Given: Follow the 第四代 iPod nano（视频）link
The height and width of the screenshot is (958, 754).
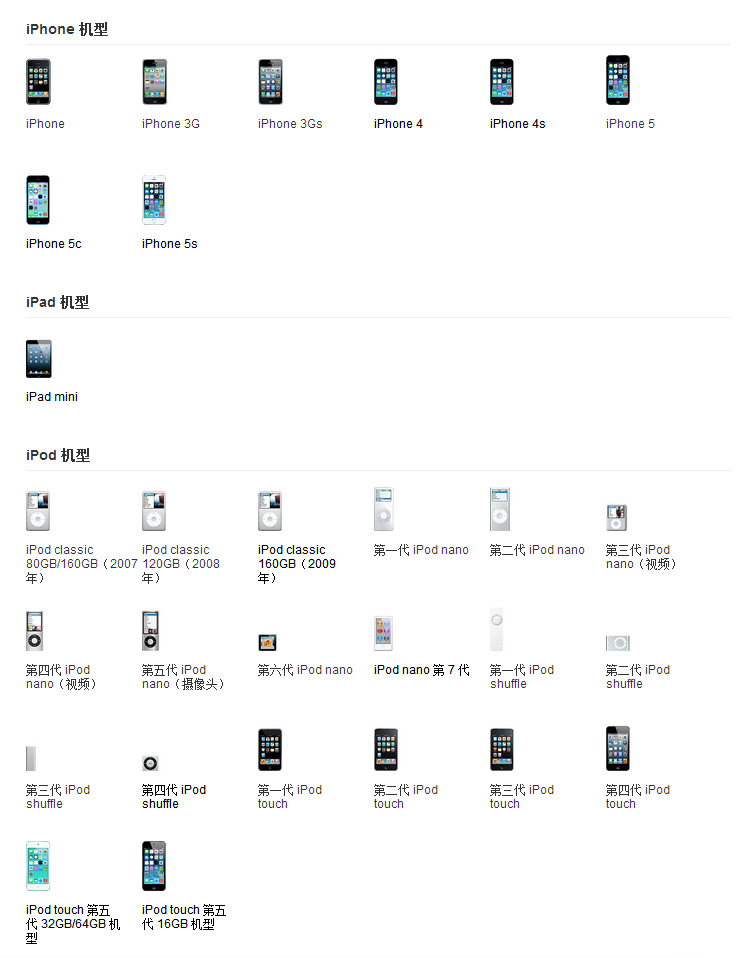Looking at the screenshot, I should [61, 676].
